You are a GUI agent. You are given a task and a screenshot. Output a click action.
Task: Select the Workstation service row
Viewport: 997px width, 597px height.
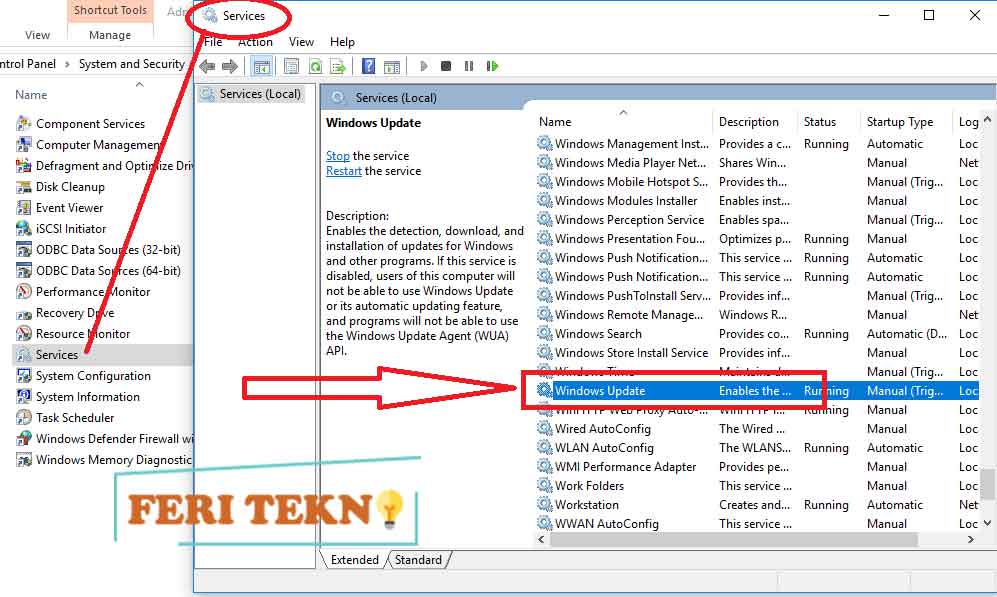pos(757,505)
